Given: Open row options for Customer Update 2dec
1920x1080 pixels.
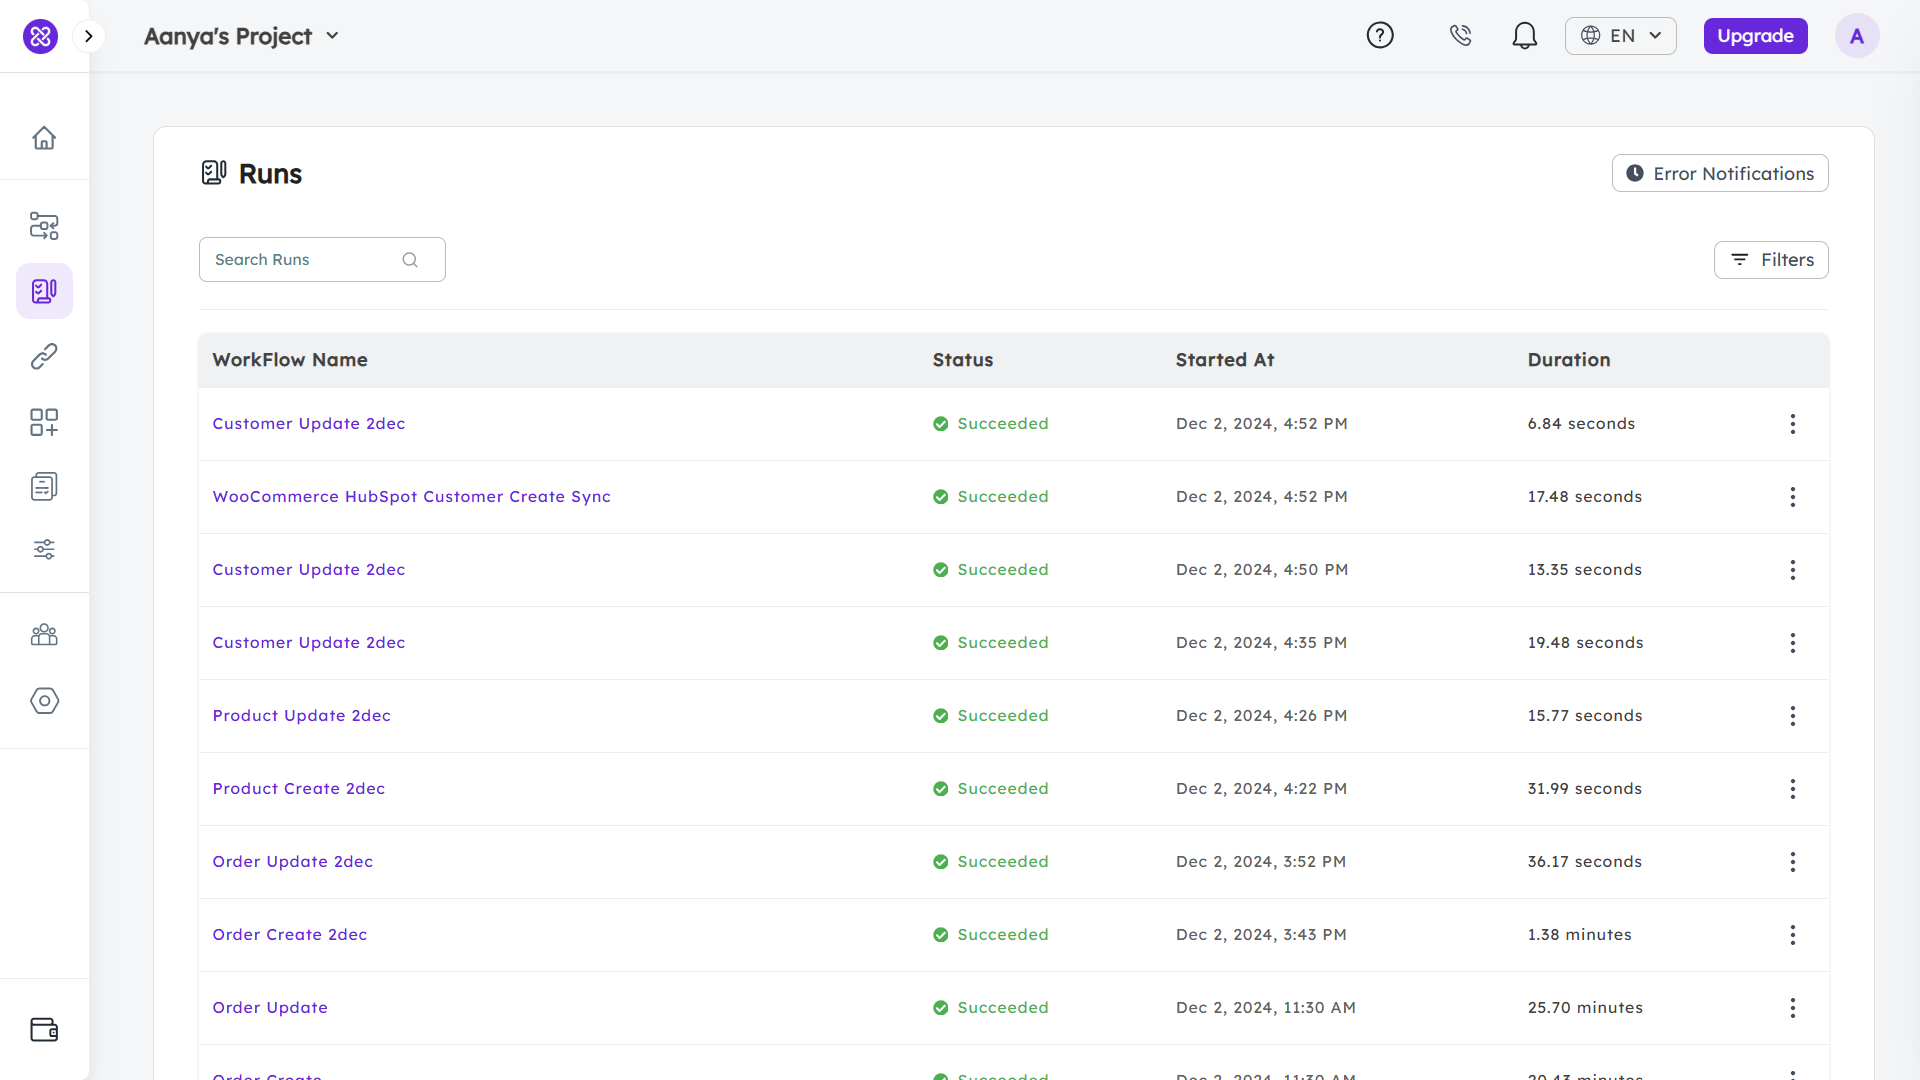Looking at the screenshot, I should point(1792,424).
